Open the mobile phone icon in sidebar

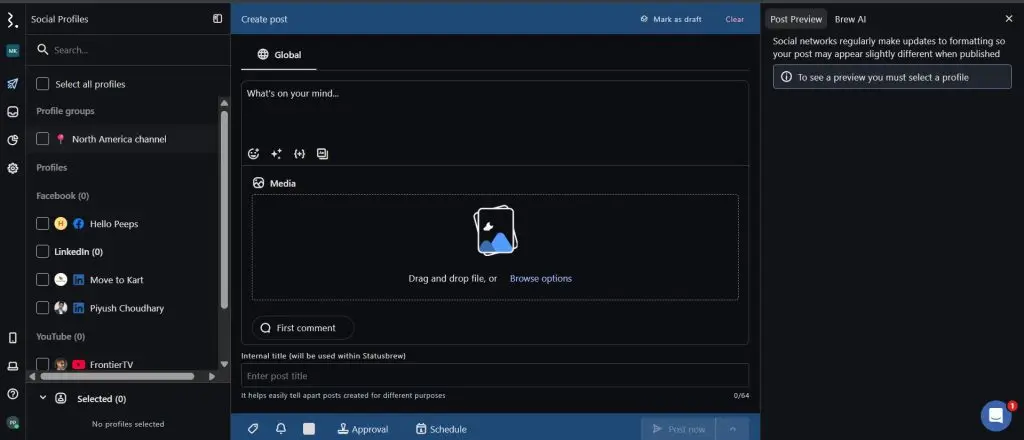tap(12, 338)
